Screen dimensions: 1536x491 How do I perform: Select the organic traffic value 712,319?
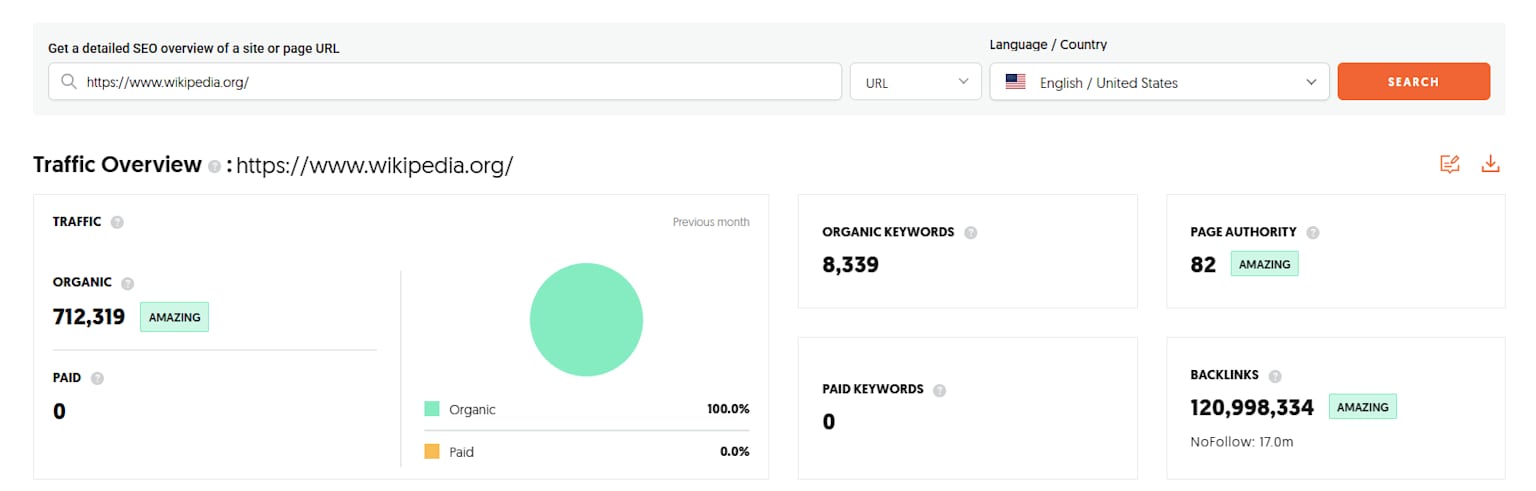click(x=89, y=317)
